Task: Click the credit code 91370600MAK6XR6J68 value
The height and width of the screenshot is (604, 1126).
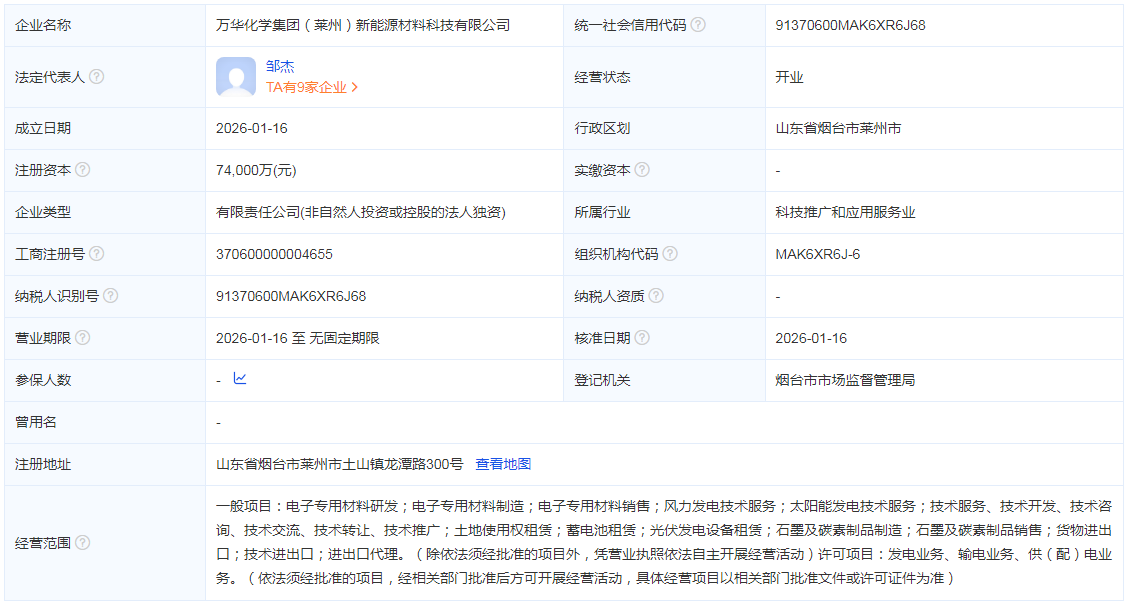Action: tap(850, 25)
